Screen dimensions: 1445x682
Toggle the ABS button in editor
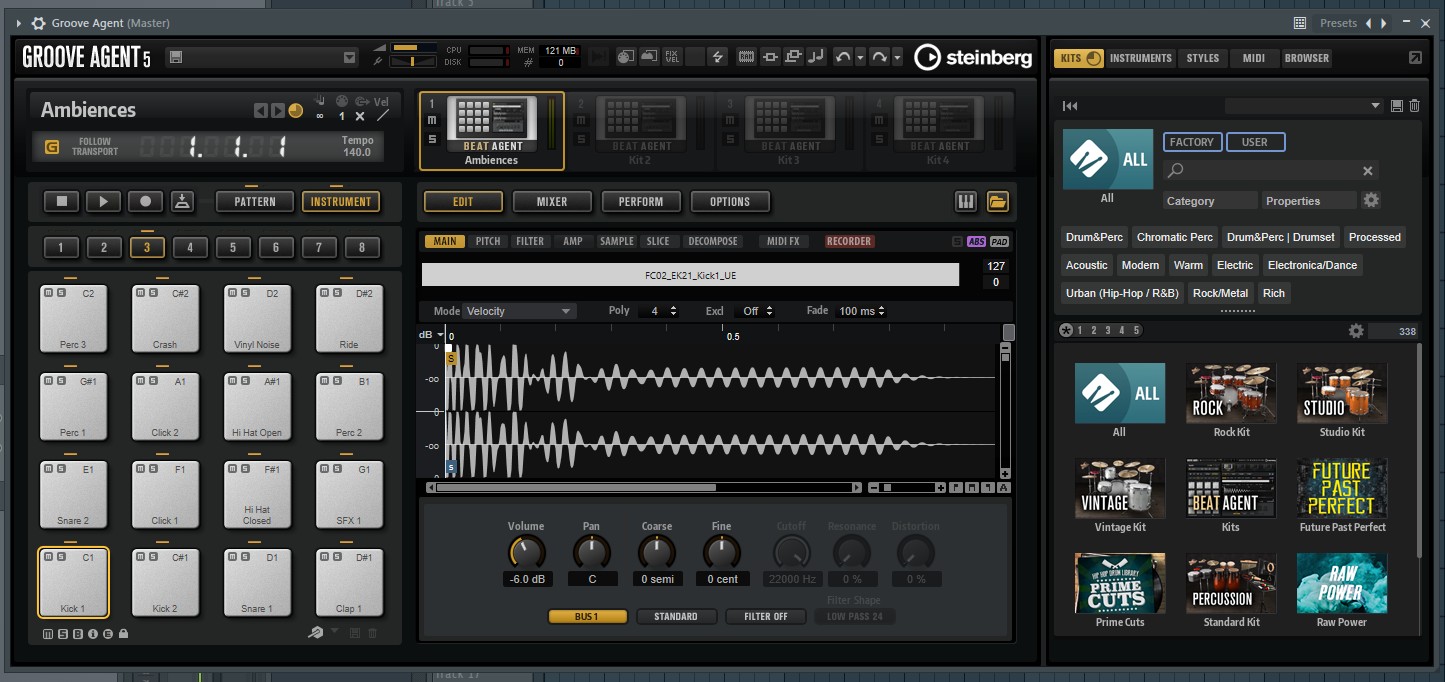(x=976, y=242)
